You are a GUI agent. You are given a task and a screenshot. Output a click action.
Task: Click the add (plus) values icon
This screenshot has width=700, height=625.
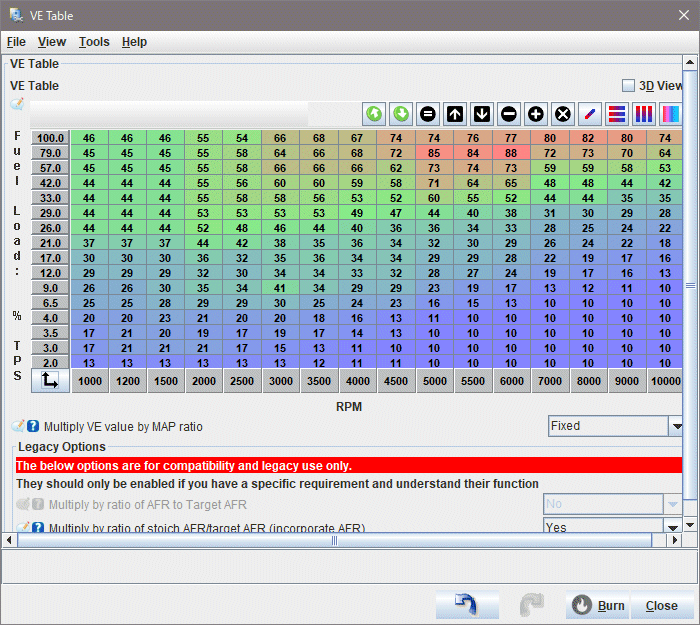point(536,114)
